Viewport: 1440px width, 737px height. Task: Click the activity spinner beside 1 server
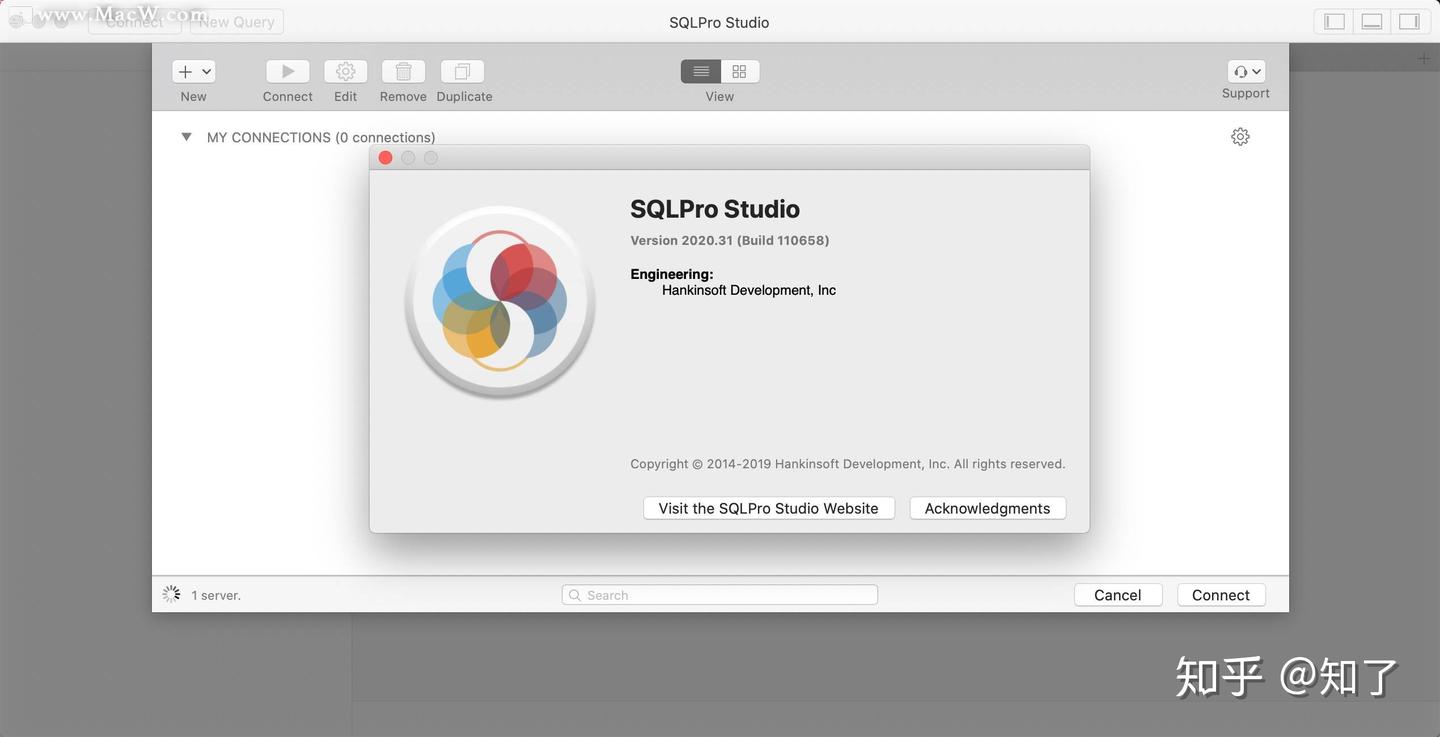[170, 593]
